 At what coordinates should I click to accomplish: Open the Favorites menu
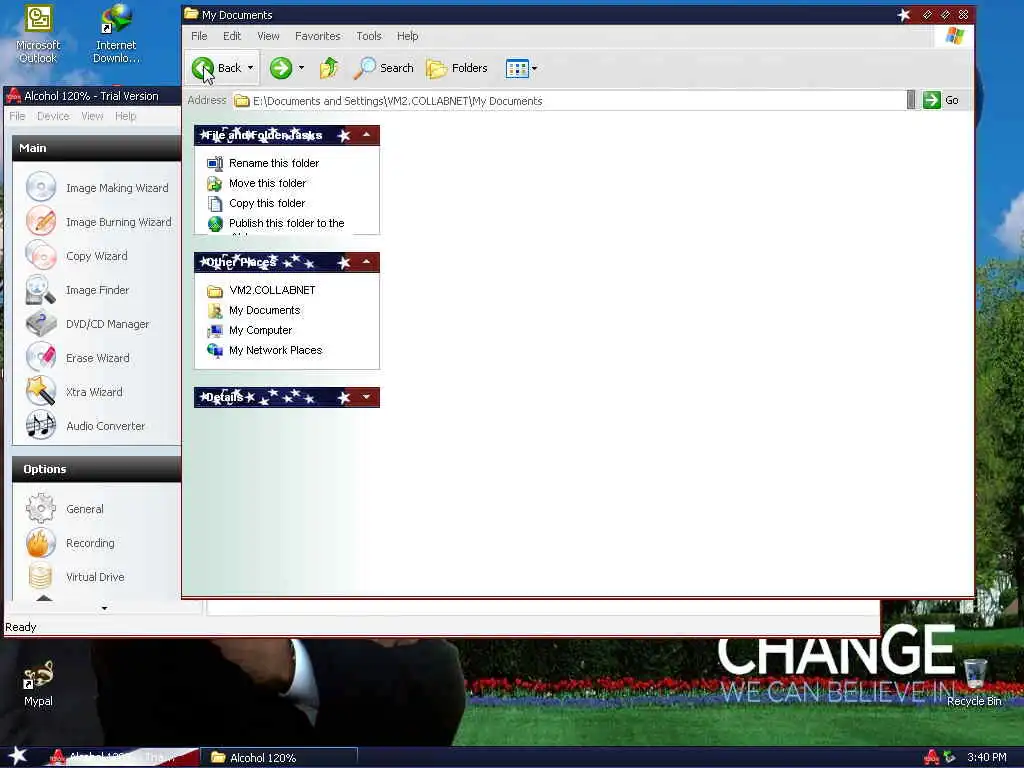coord(317,36)
